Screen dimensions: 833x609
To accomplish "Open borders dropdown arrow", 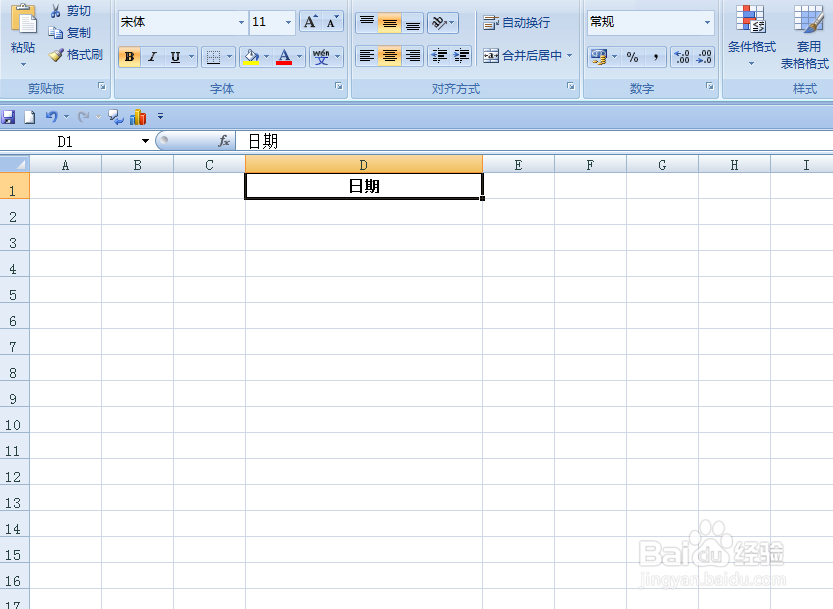I will 230,57.
